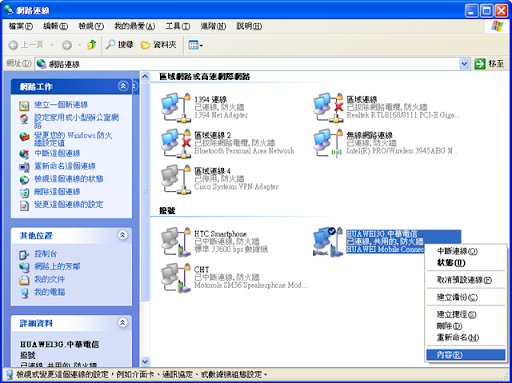The height and width of the screenshot is (383, 512).
Task: Click the 變更這個連線的設定 task icon
Action: click(x=24, y=205)
